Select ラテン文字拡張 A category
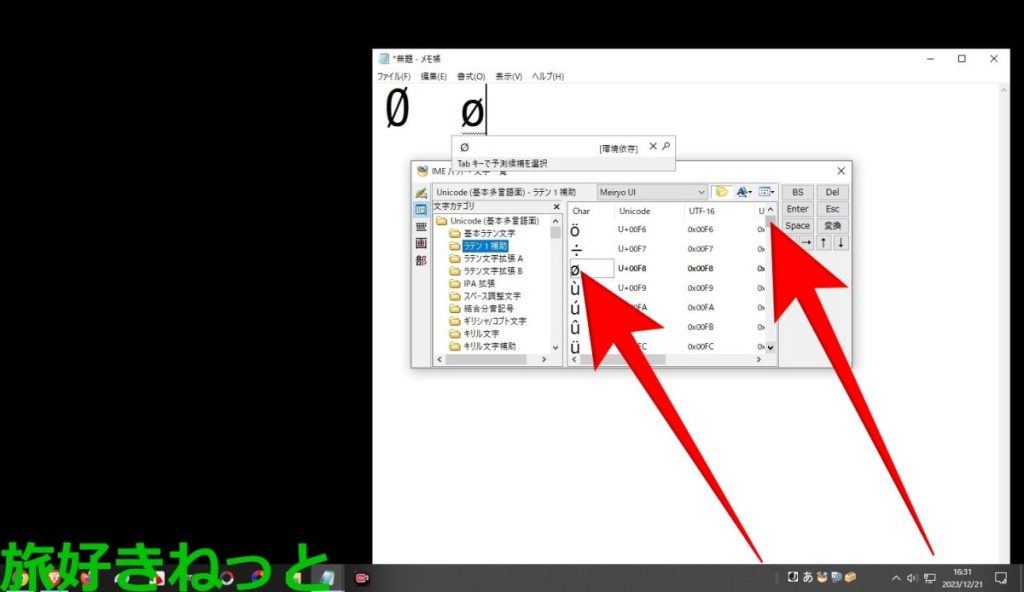1024x592 pixels. [493, 258]
